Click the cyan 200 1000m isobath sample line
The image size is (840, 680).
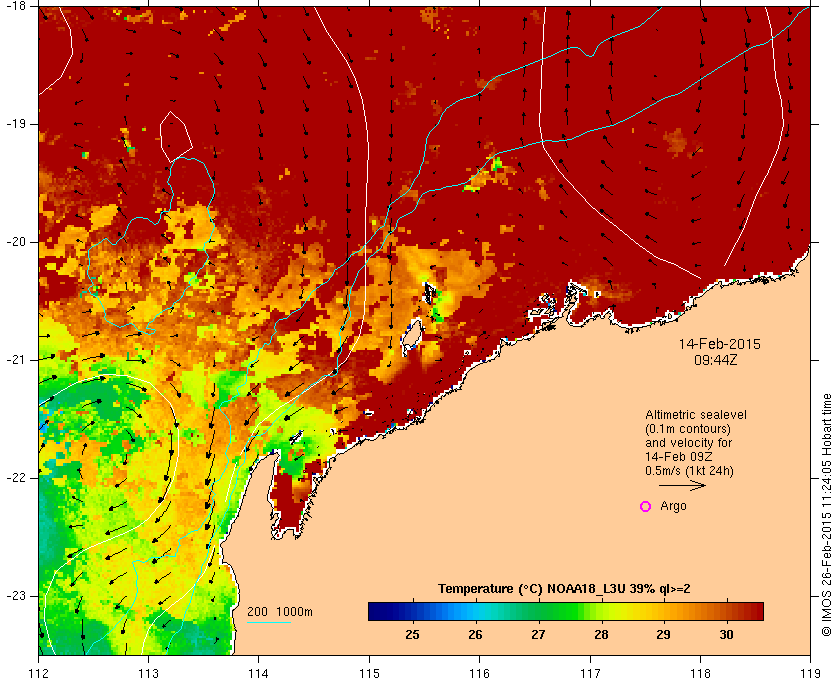[x=269, y=622]
